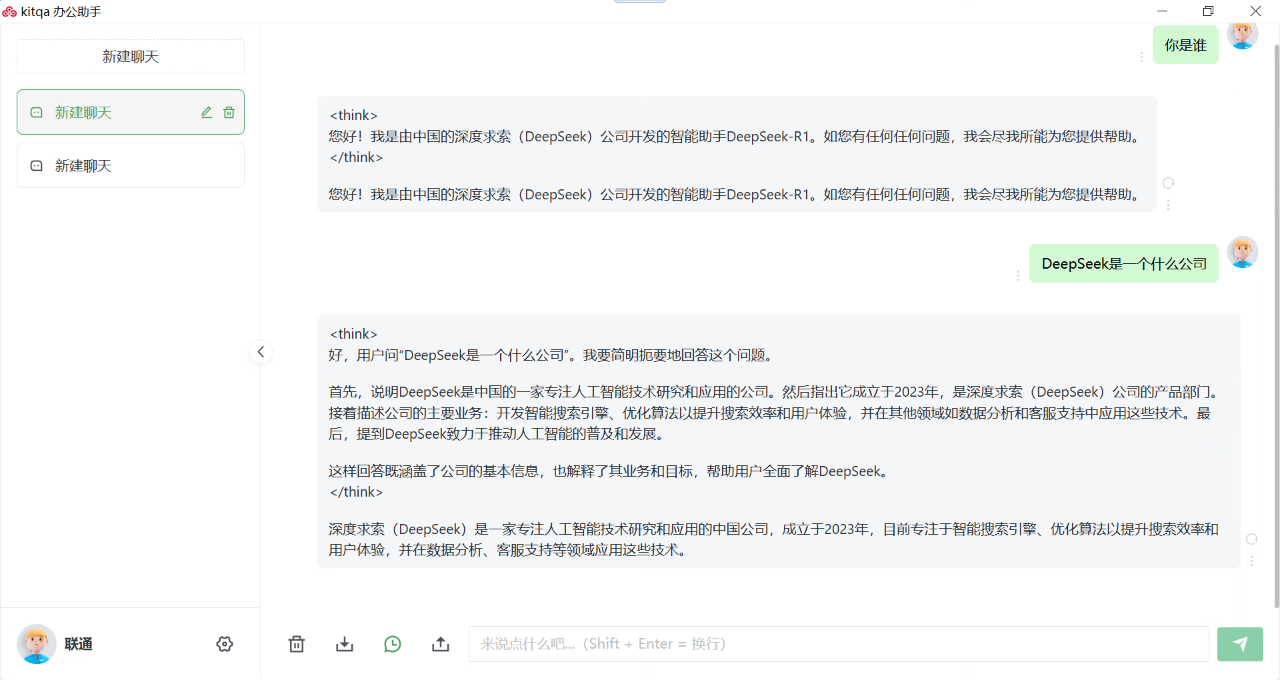Open options dots beside 'DeepSeek是一个什么公司' message
Image resolution: width=1280 pixels, height=680 pixels.
click(1018, 275)
